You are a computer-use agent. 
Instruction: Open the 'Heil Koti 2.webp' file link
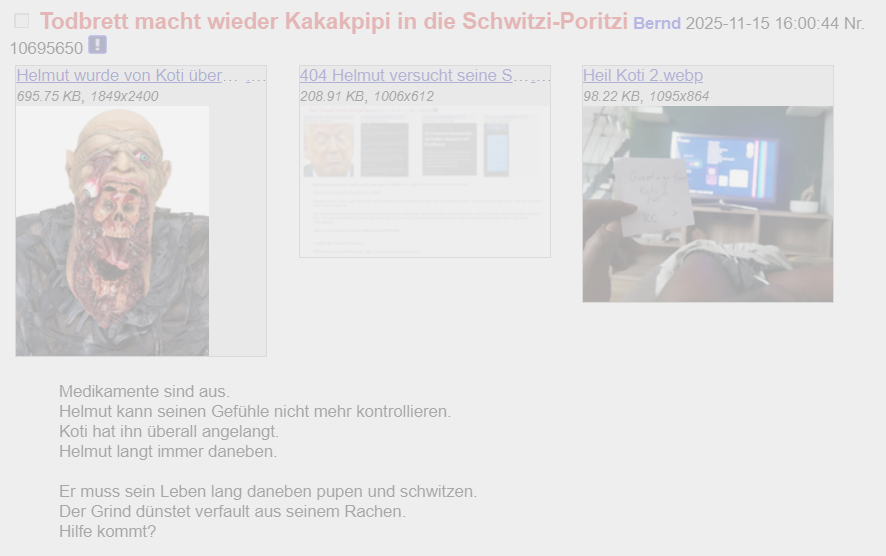(x=643, y=76)
